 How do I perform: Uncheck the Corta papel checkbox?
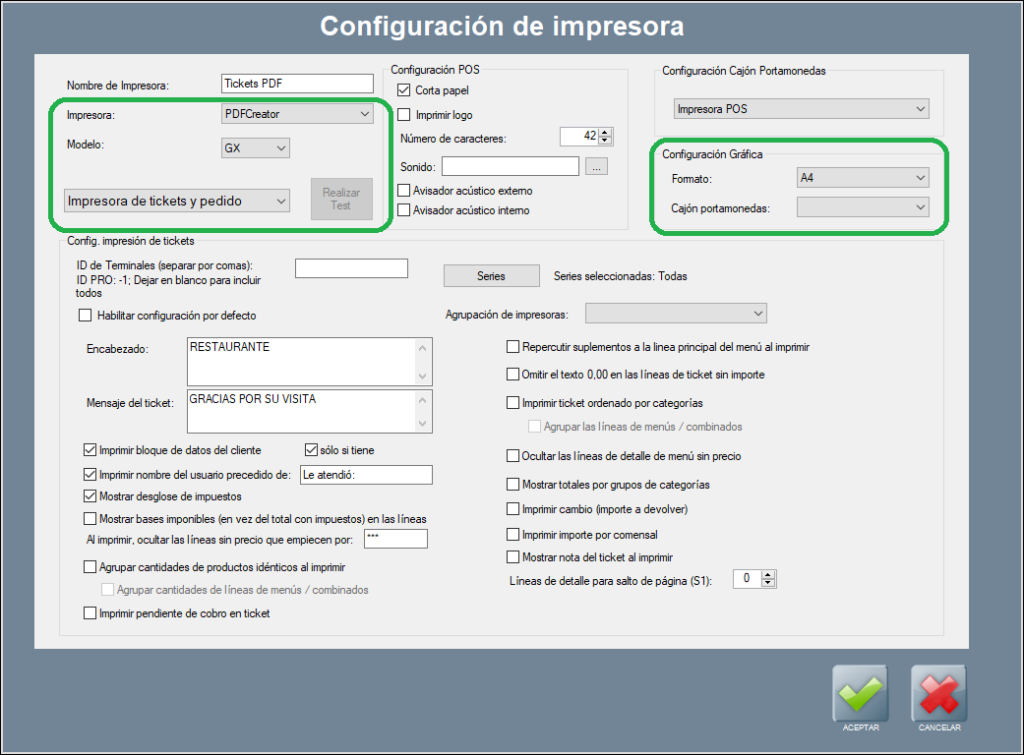(405, 91)
